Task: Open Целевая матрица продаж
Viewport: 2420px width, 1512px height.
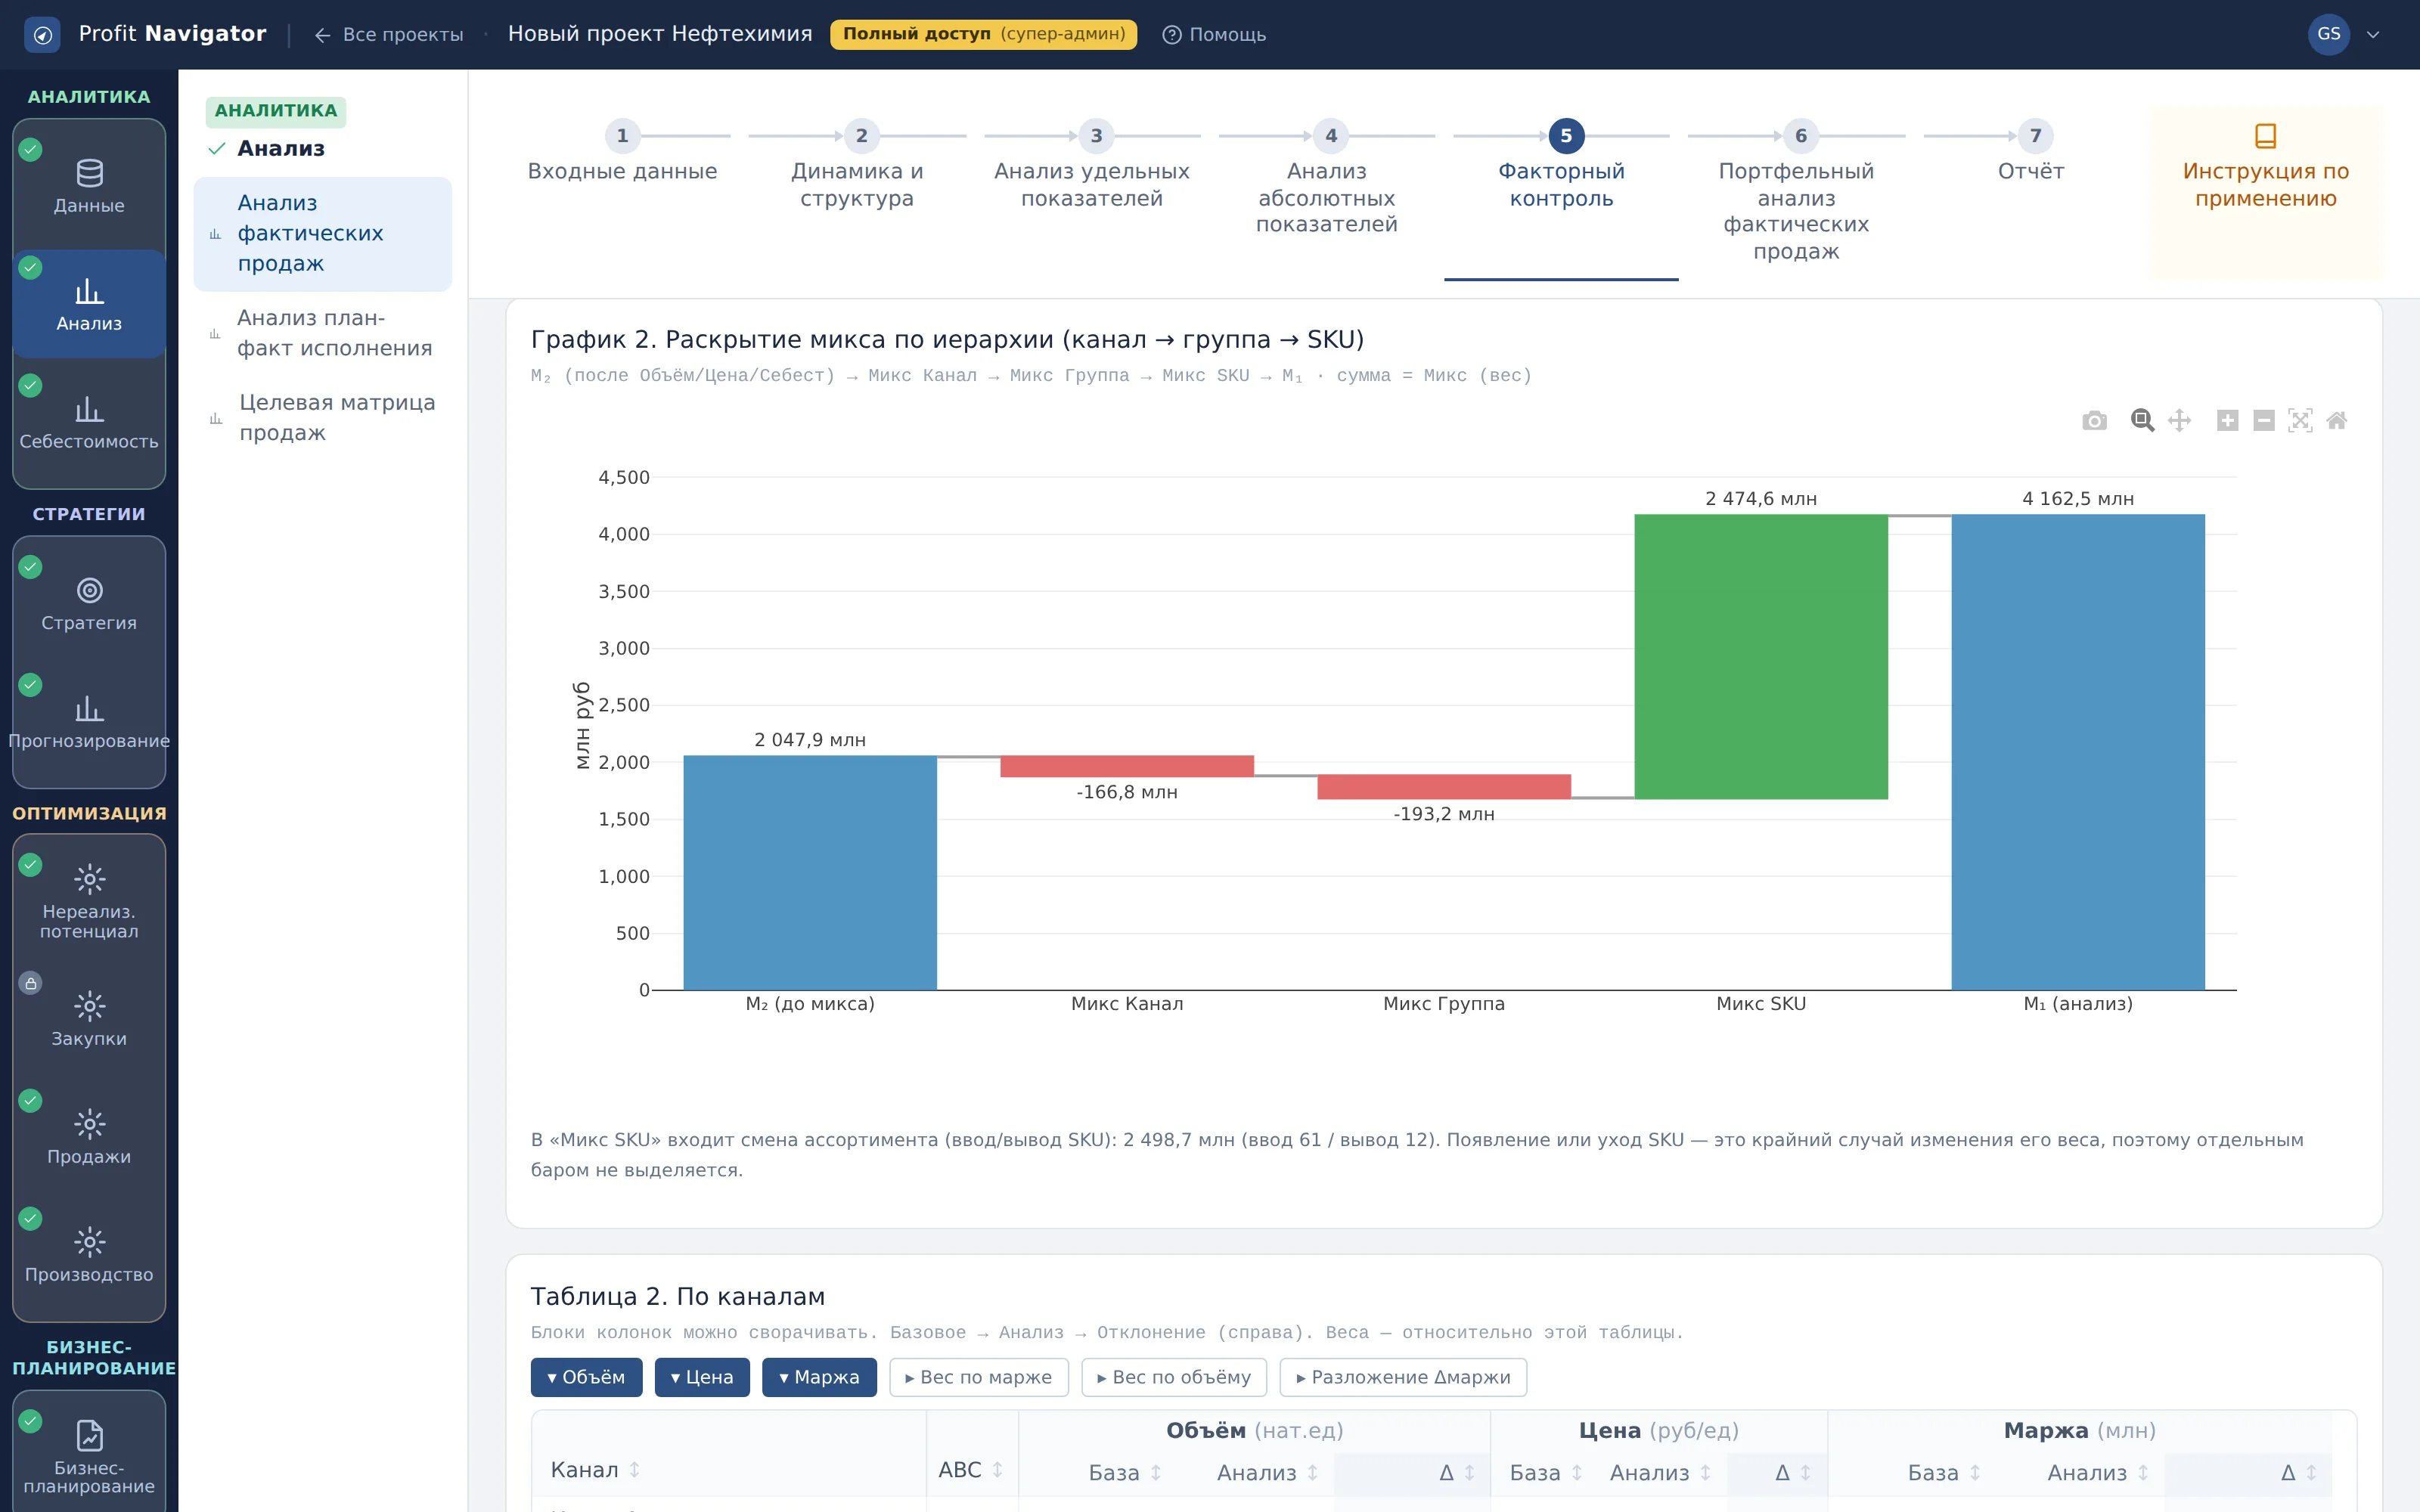Action: pos(322,418)
